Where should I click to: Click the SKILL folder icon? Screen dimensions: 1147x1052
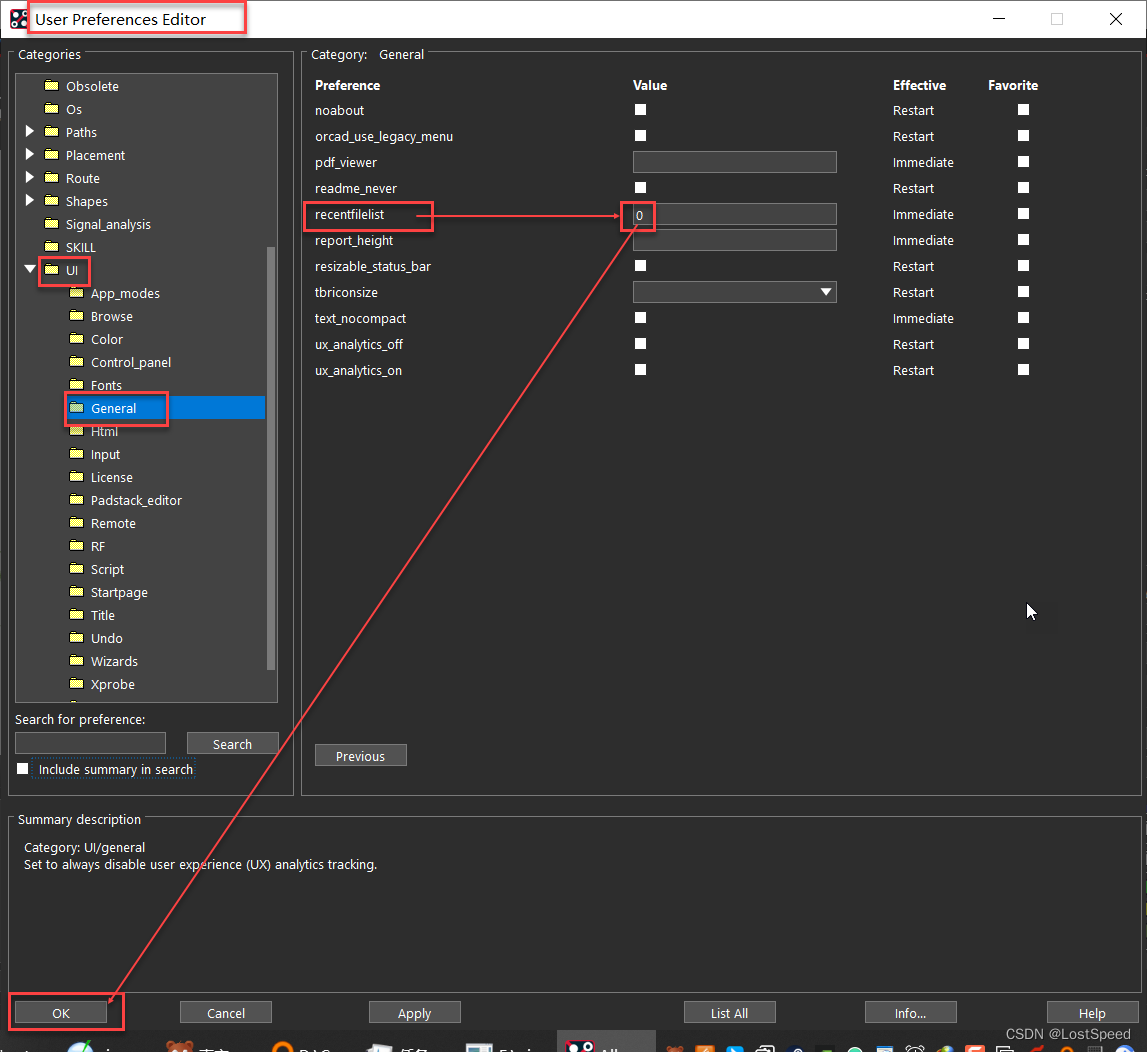51,247
